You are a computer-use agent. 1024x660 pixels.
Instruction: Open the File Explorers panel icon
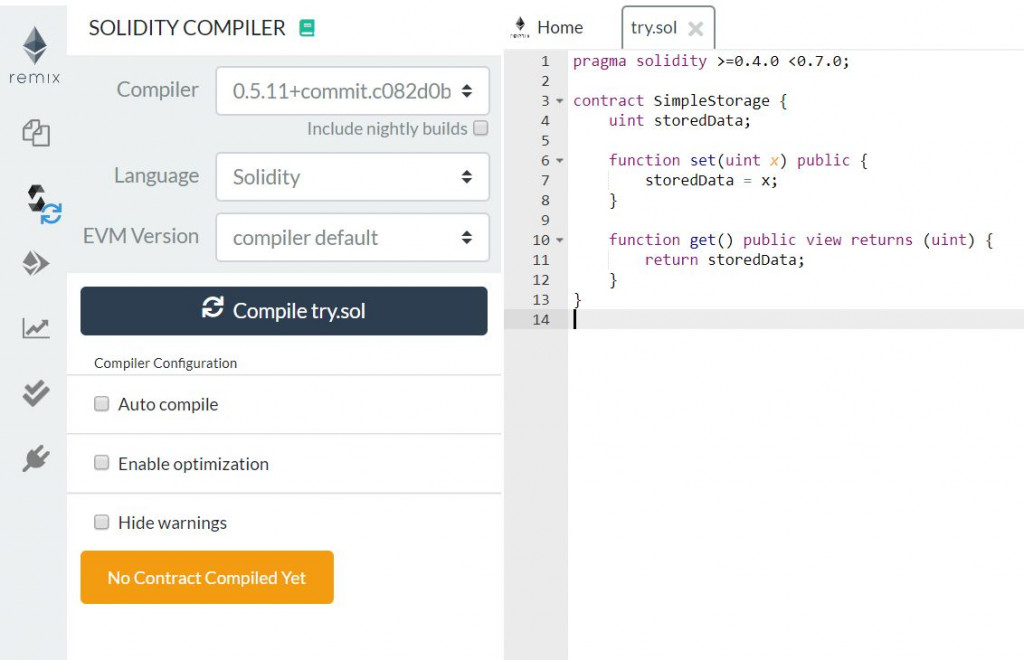point(36,133)
